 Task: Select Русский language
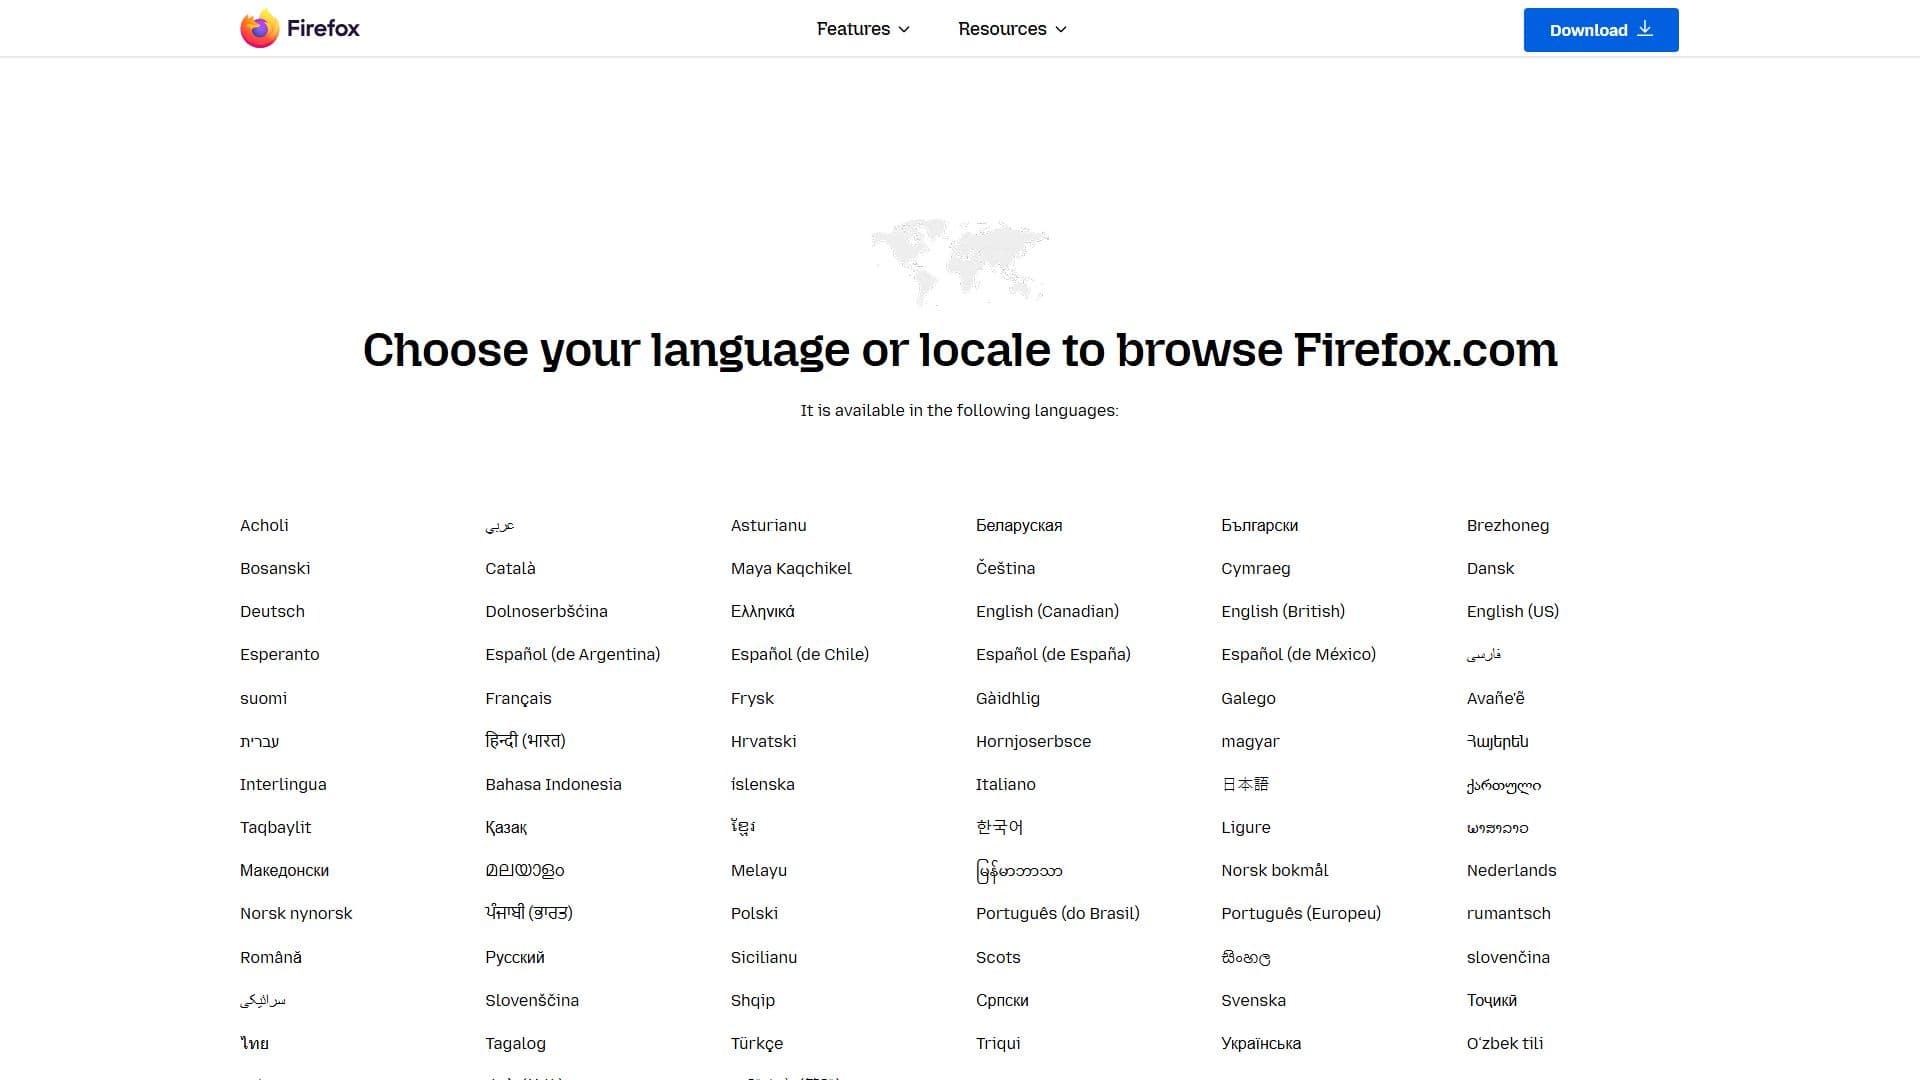[514, 957]
